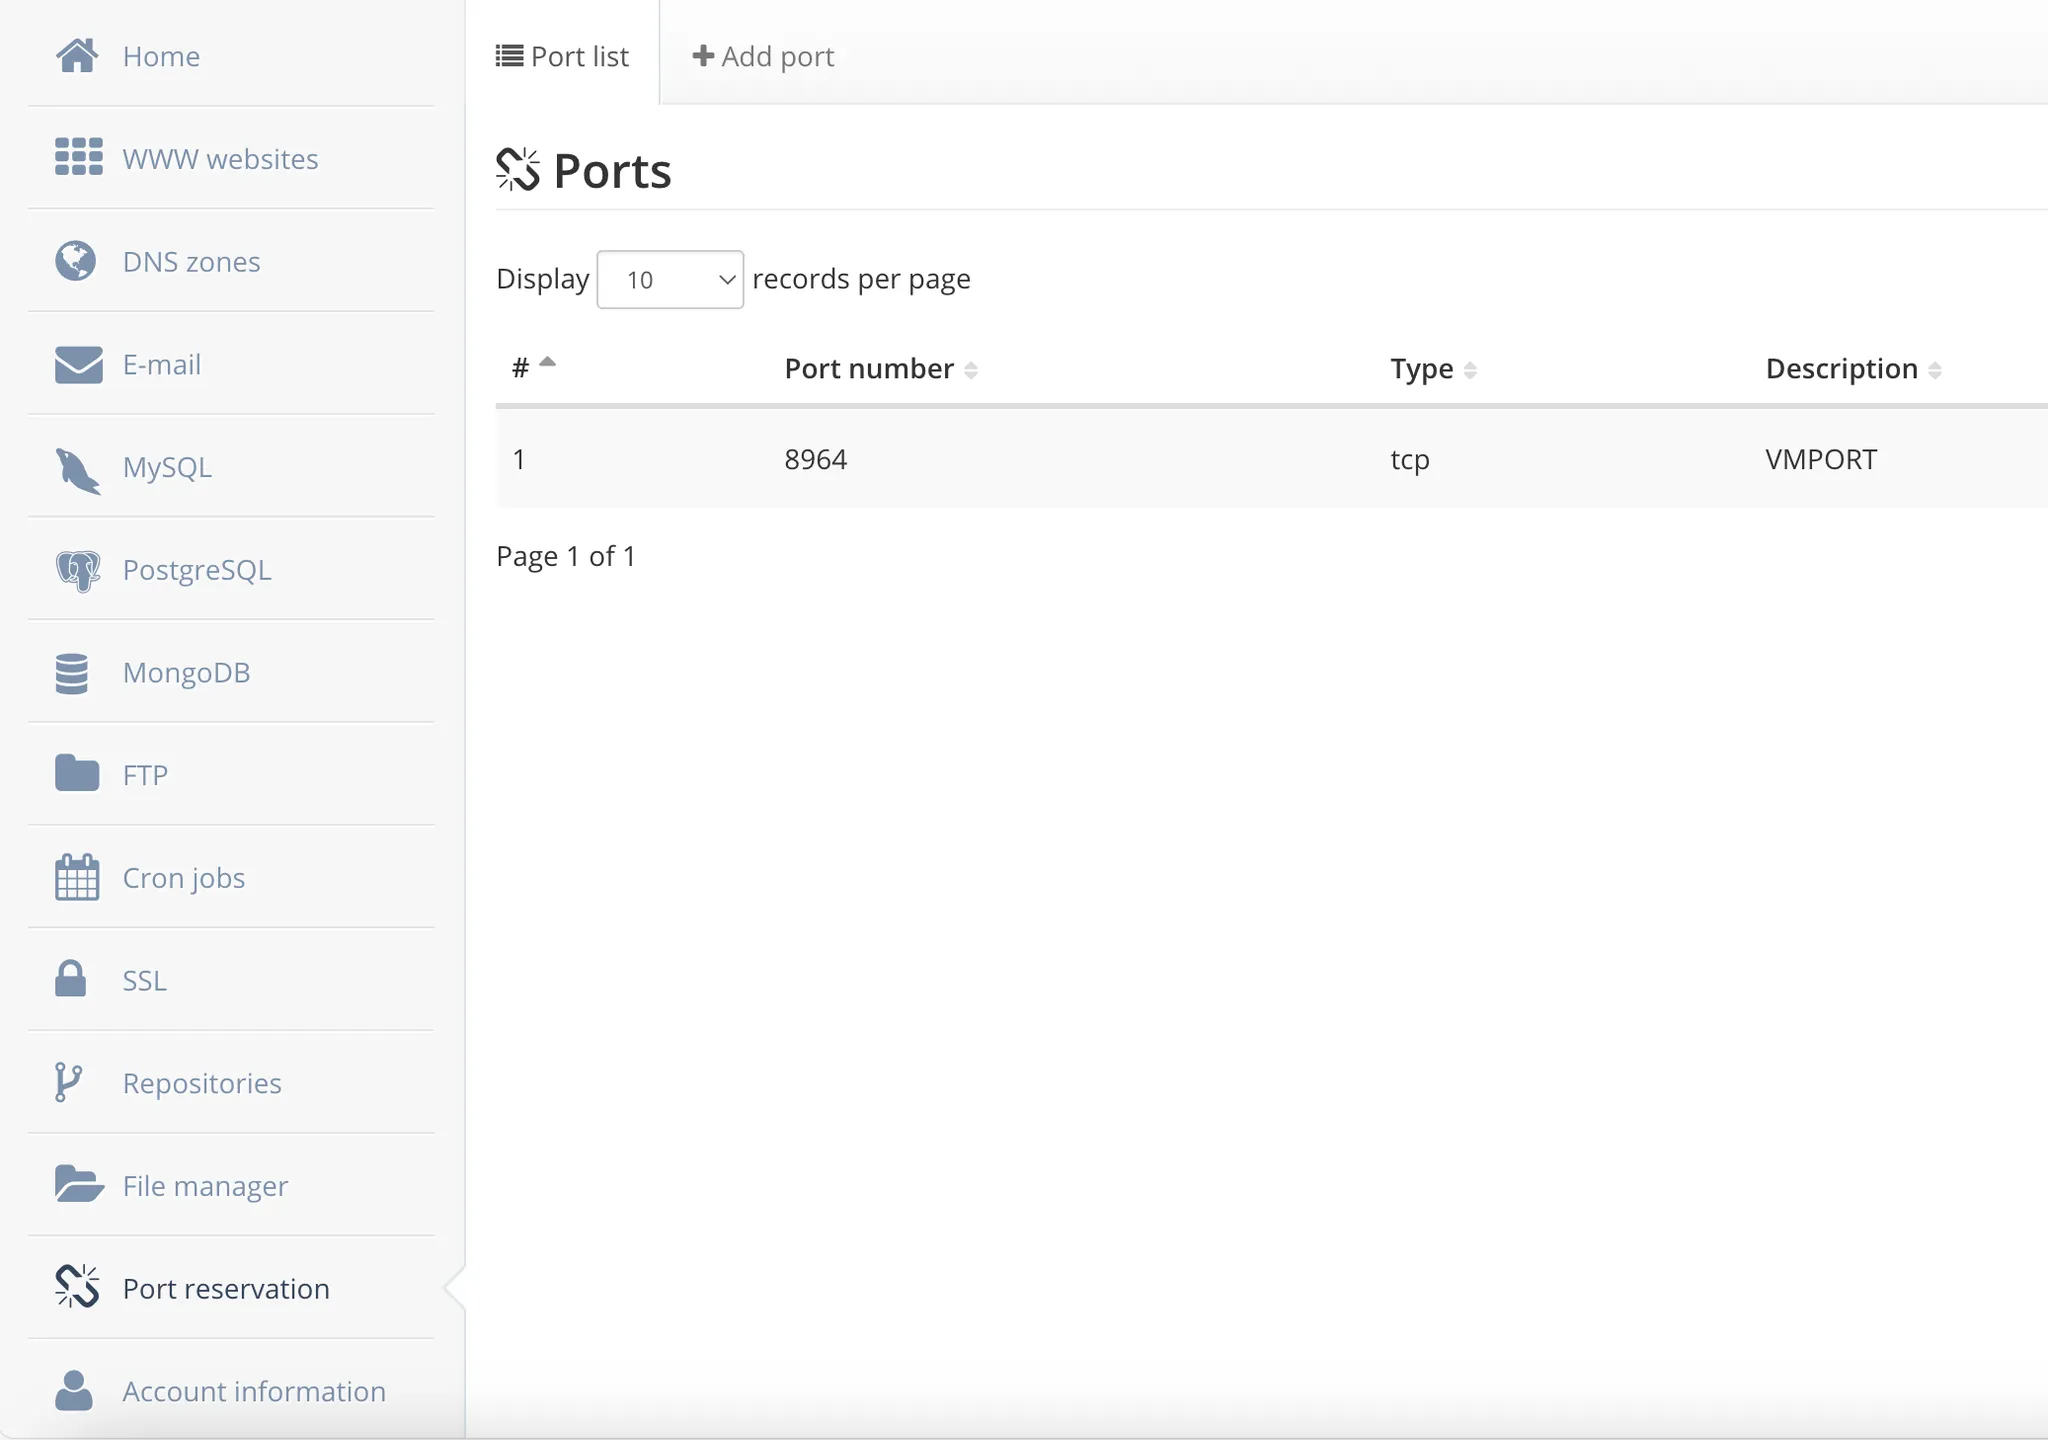Open MongoDB via the database stack icon
The image size is (2048, 1440).
74,672
